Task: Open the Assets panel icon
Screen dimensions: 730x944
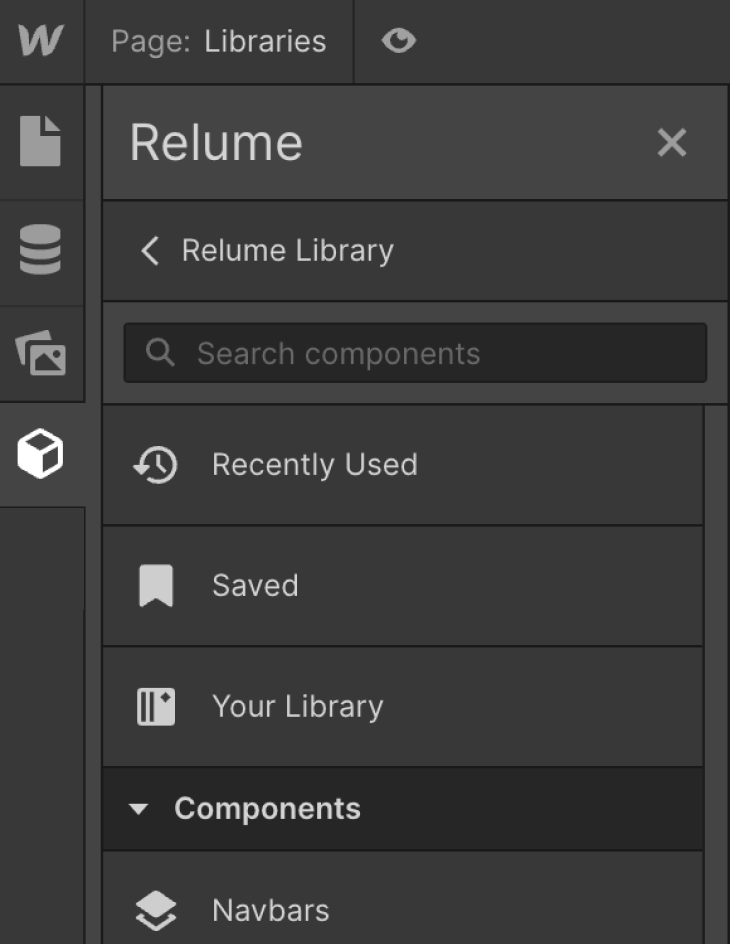Action: pos(41,353)
